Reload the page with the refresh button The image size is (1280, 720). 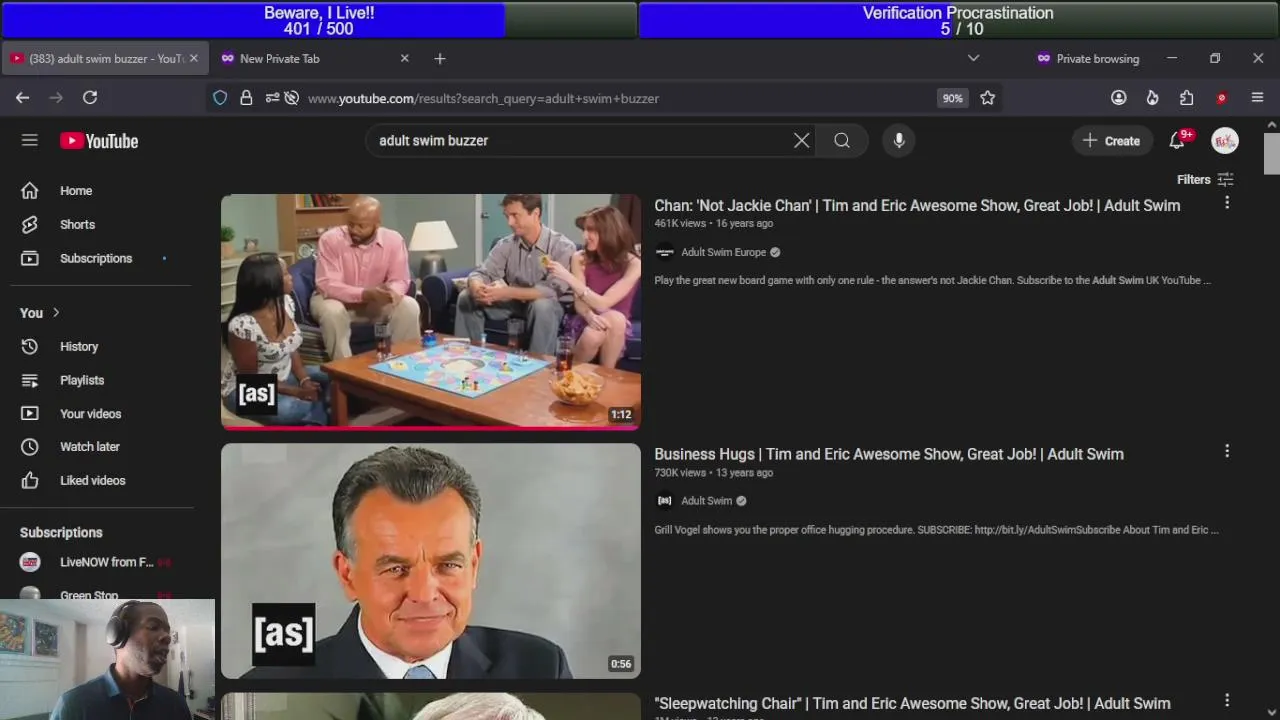(x=90, y=98)
